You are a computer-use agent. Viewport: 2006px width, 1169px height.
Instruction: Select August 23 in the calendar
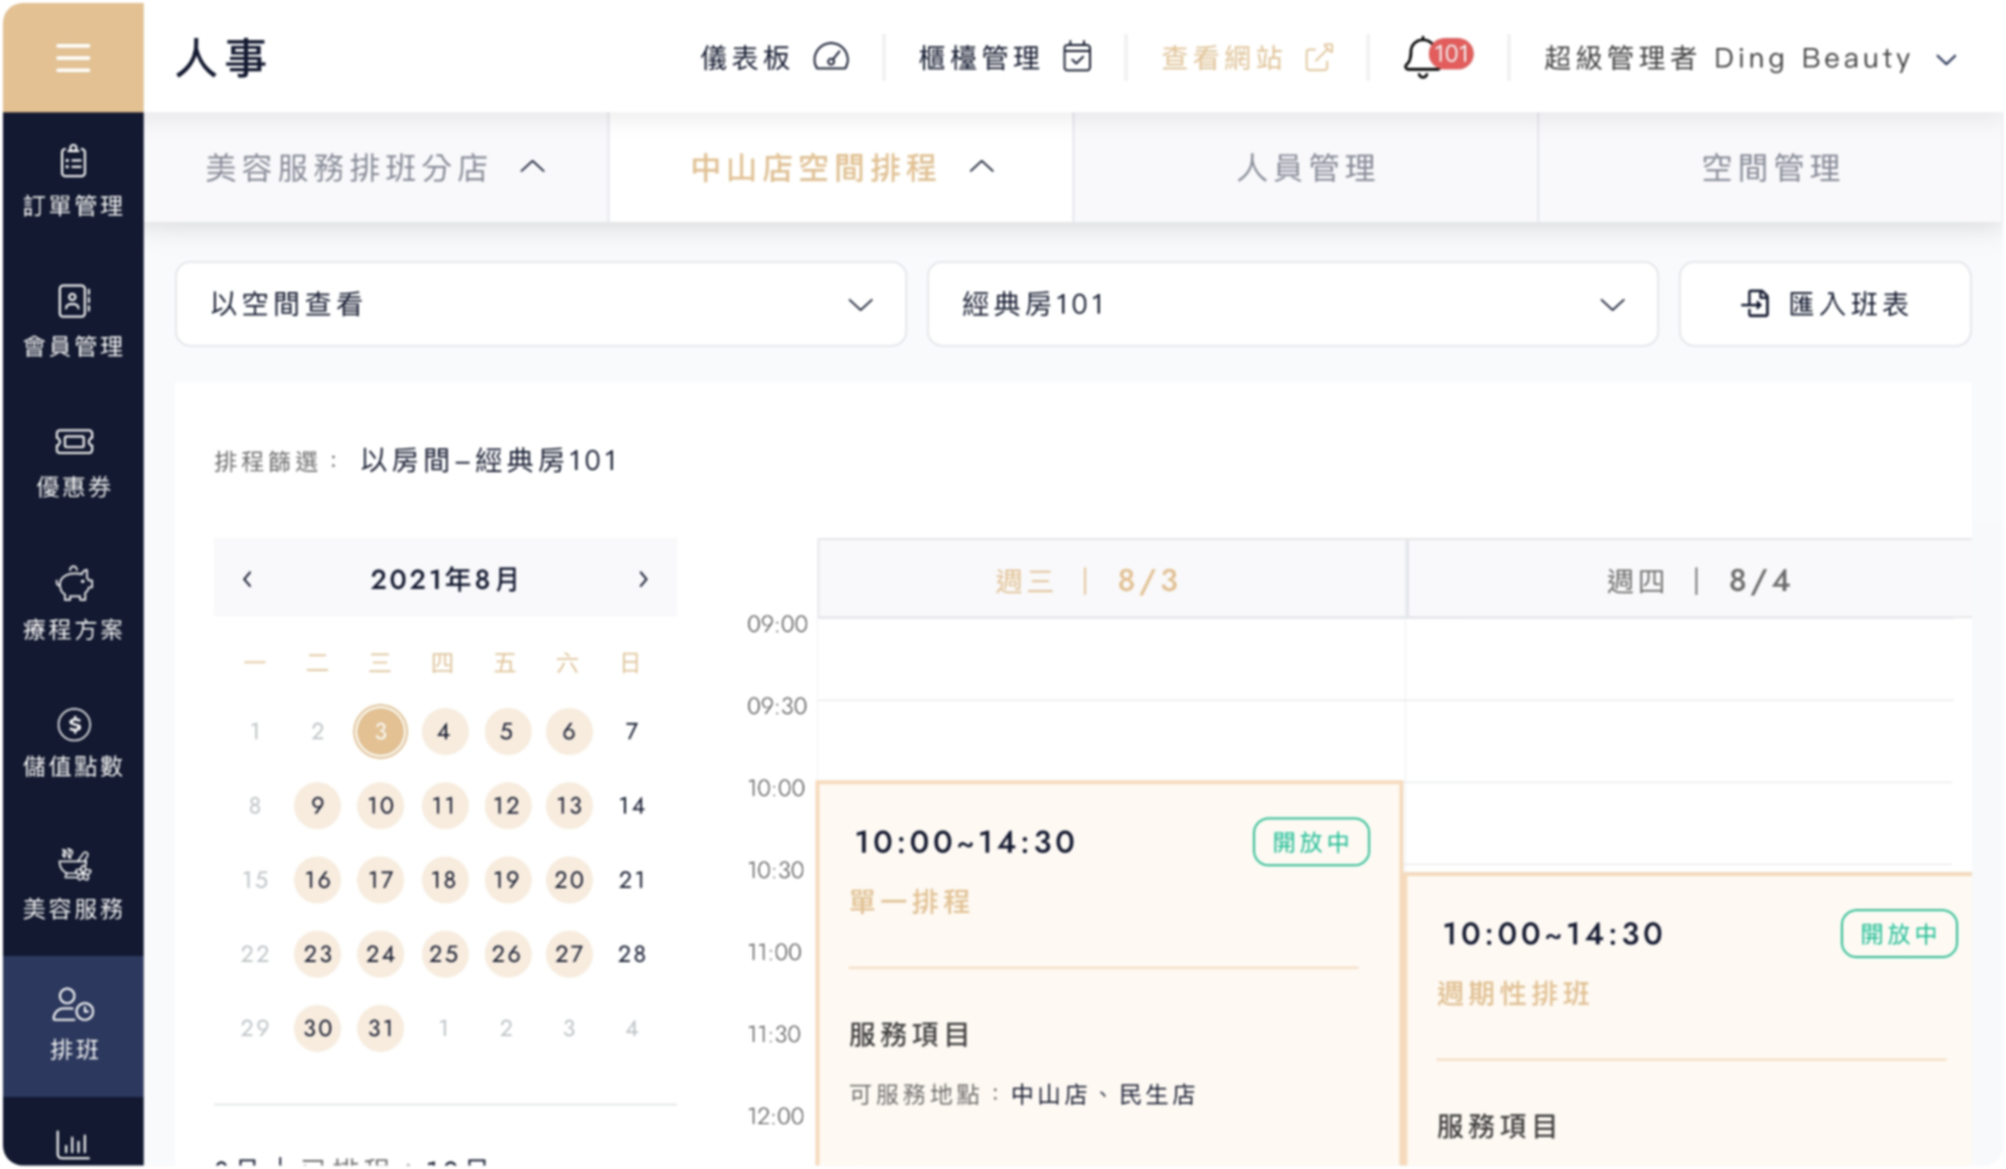point(317,954)
